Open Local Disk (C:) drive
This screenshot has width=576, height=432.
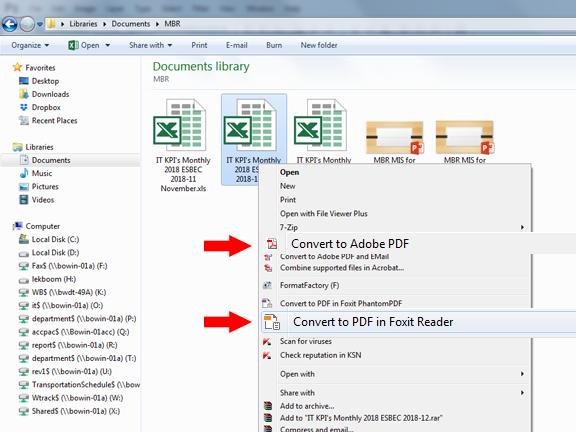(49, 240)
